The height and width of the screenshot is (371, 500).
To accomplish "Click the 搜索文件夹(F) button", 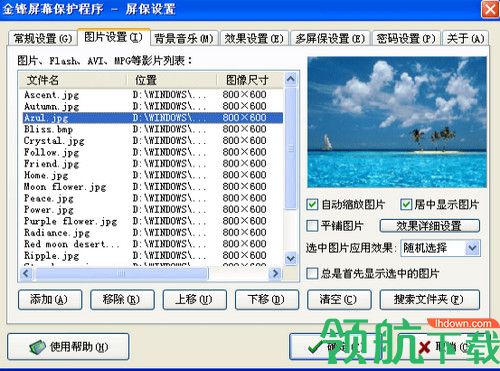I will point(429,299).
